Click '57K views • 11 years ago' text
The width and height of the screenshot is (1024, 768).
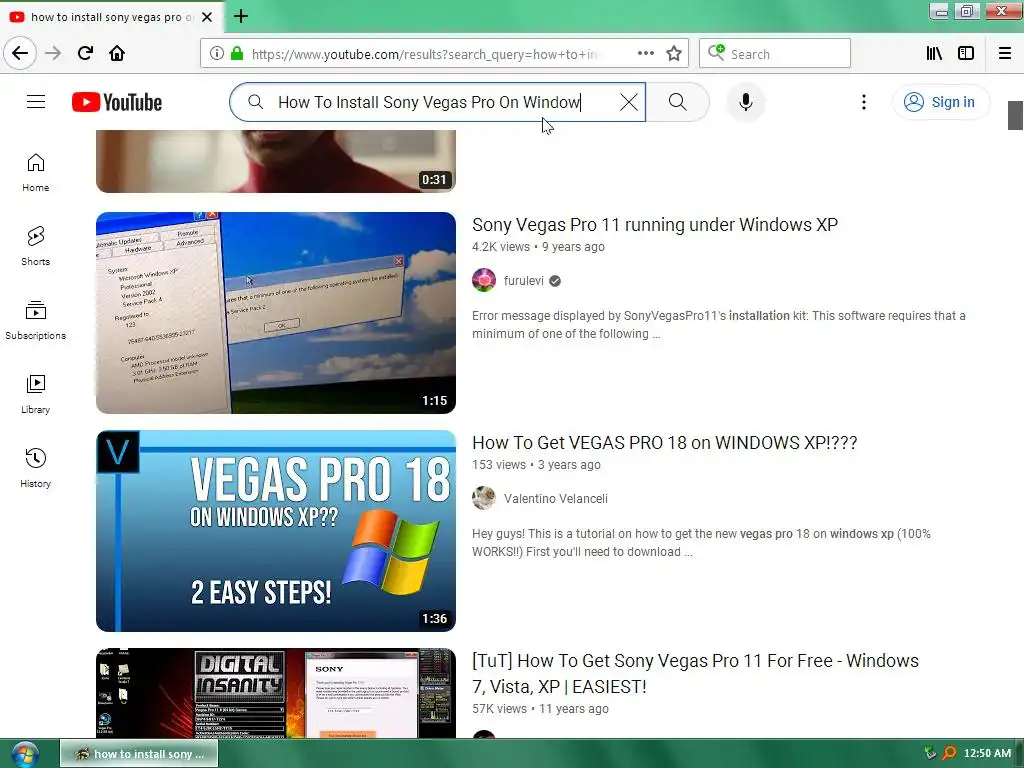[540, 709]
